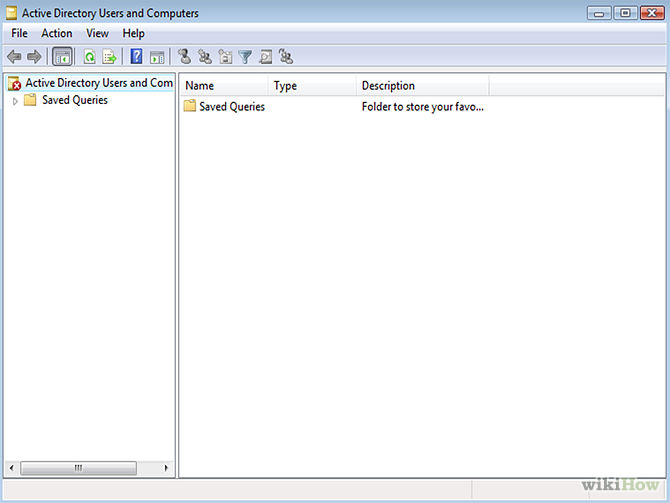Open the Help menu
The image size is (670, 503).
coord(133,33)
